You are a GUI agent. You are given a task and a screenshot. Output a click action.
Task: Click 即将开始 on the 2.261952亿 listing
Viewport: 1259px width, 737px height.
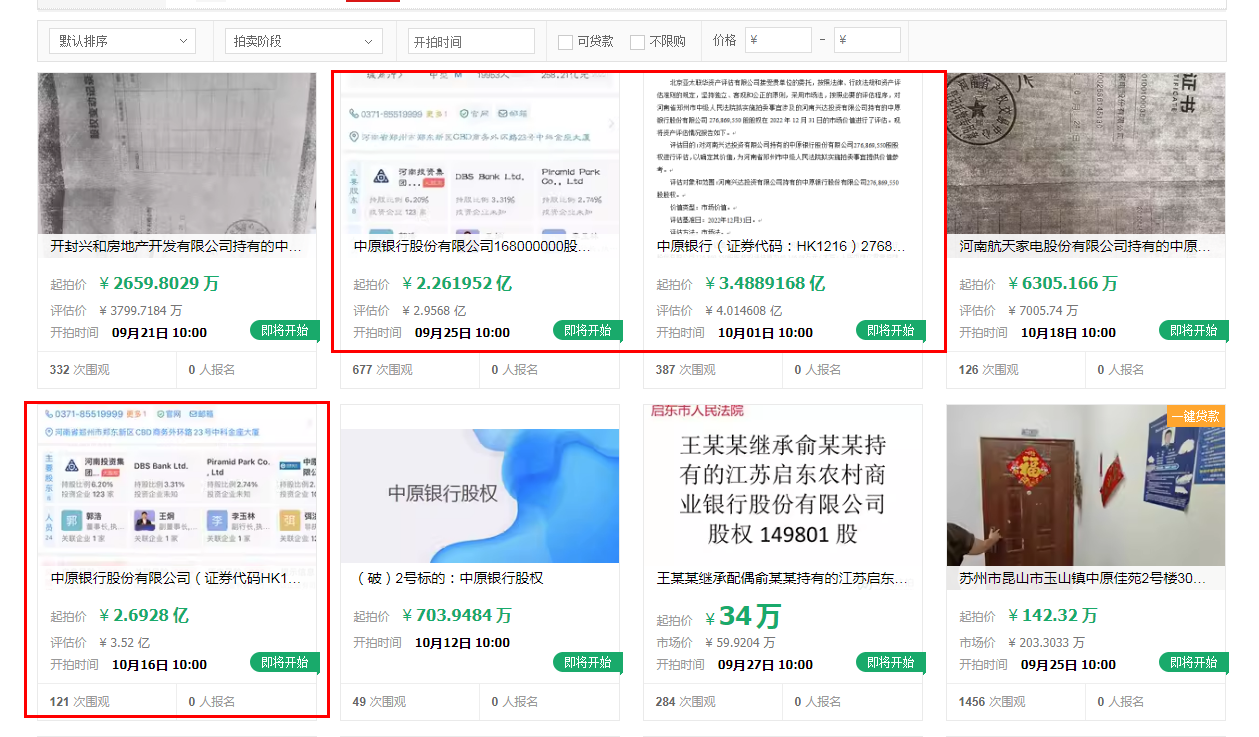tap(588, 331)
